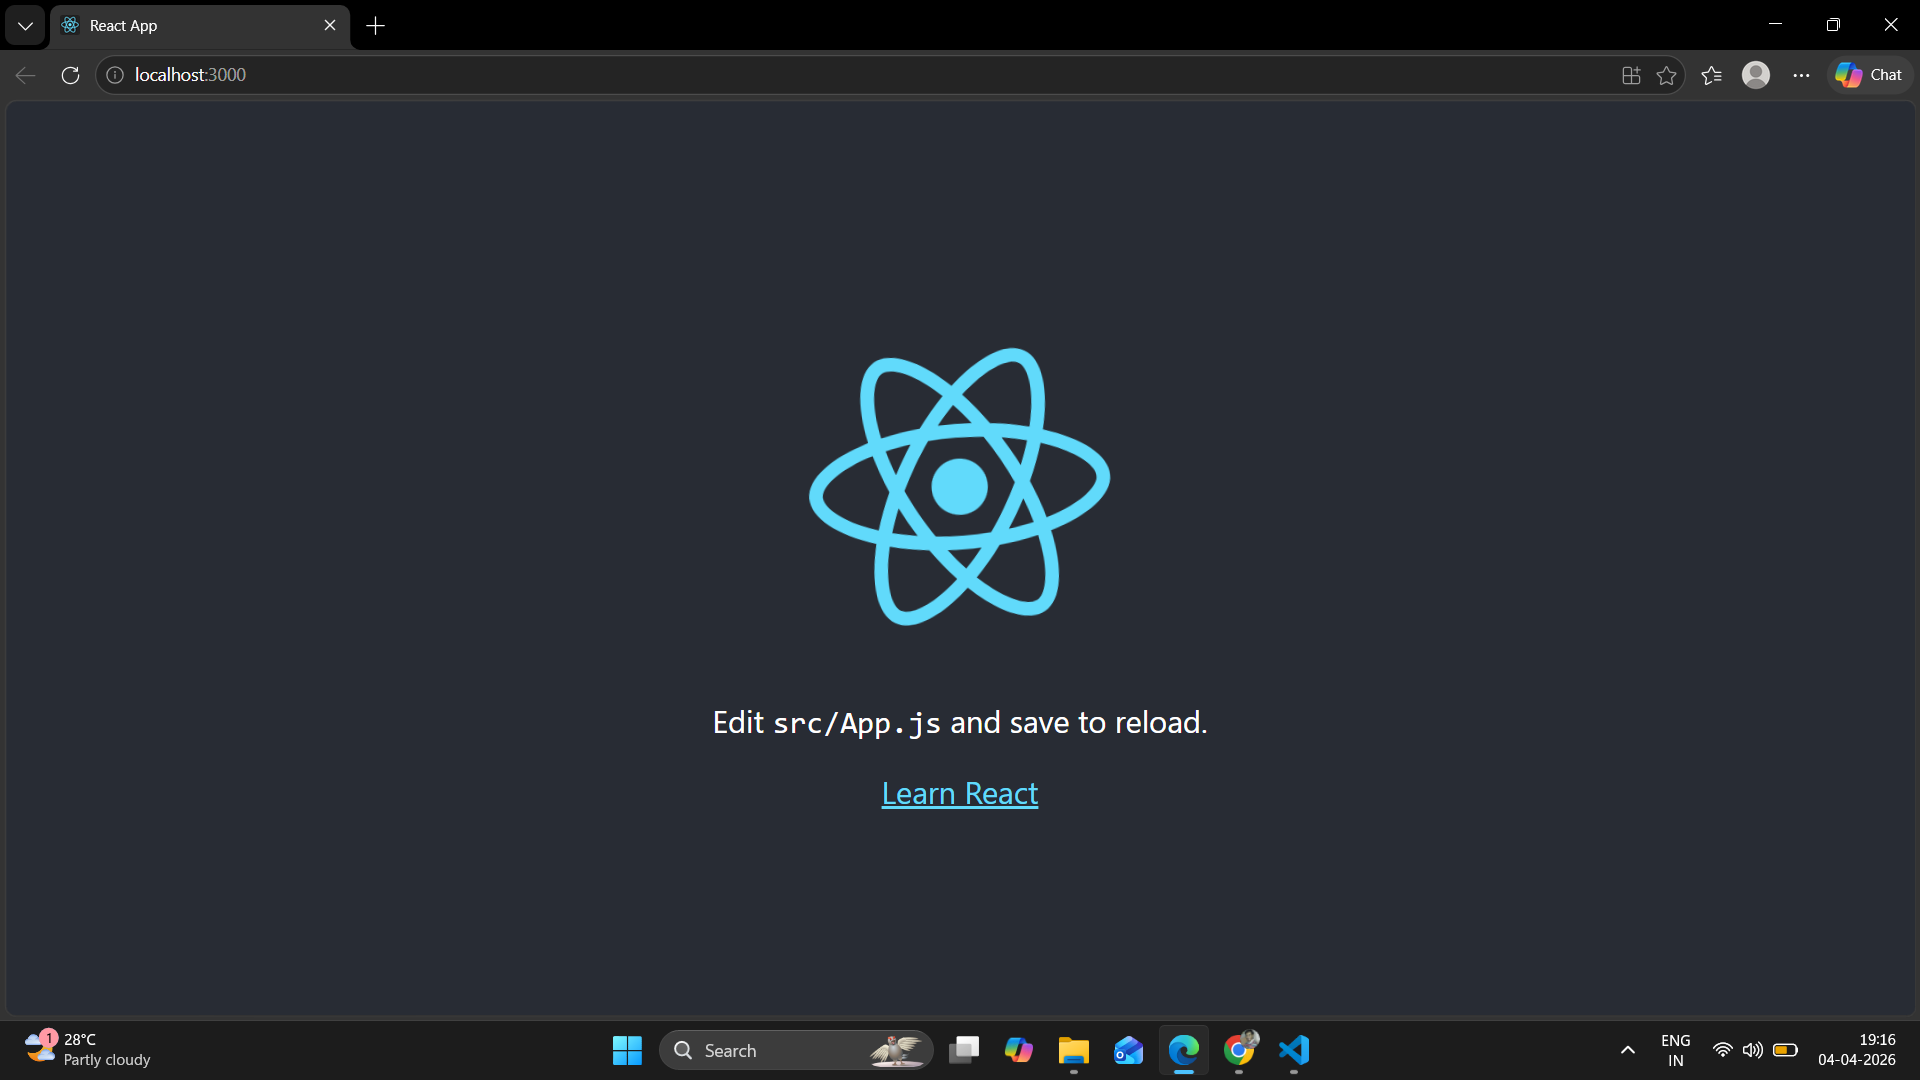Viewport: 1920px width, 1080px height.
Task: Add this page to favorites
Action: pos(1666,75)
